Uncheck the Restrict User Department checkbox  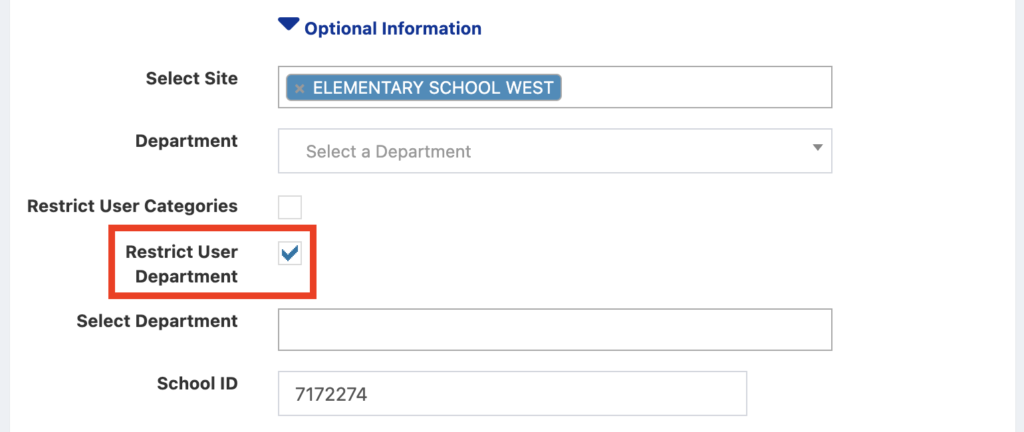click(290, 254)
